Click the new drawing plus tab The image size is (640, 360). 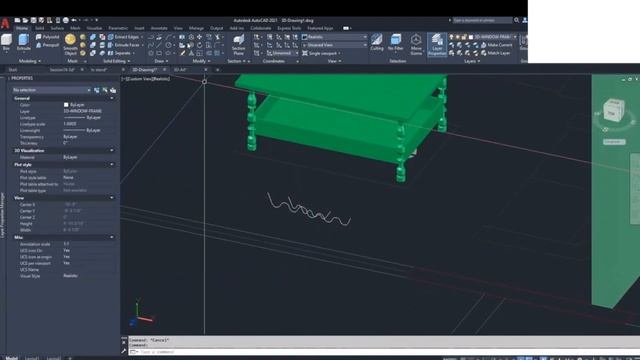[x=217, y=70]
